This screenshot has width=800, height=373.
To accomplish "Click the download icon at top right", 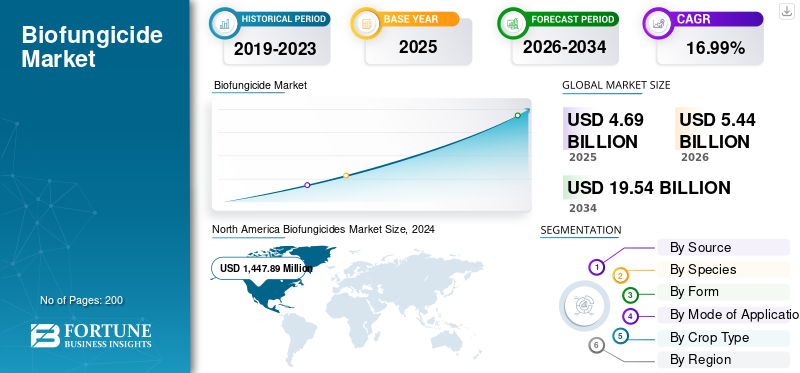I will (787, 11).
